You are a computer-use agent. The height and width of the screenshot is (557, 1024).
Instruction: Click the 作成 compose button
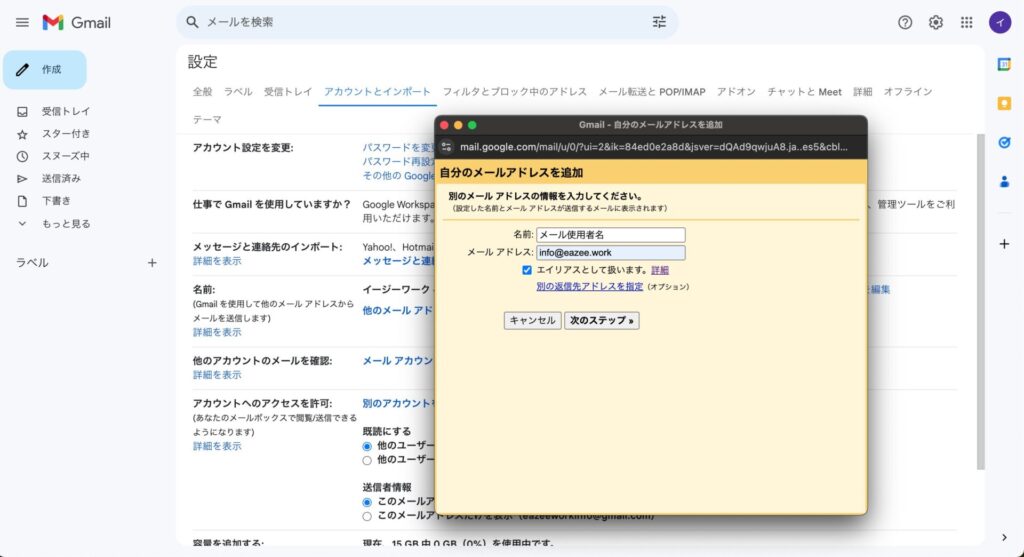(44, 69)
